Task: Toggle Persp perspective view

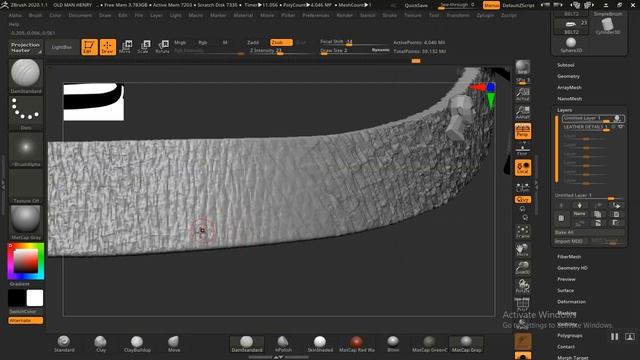Action: click(x=523, y=131)
